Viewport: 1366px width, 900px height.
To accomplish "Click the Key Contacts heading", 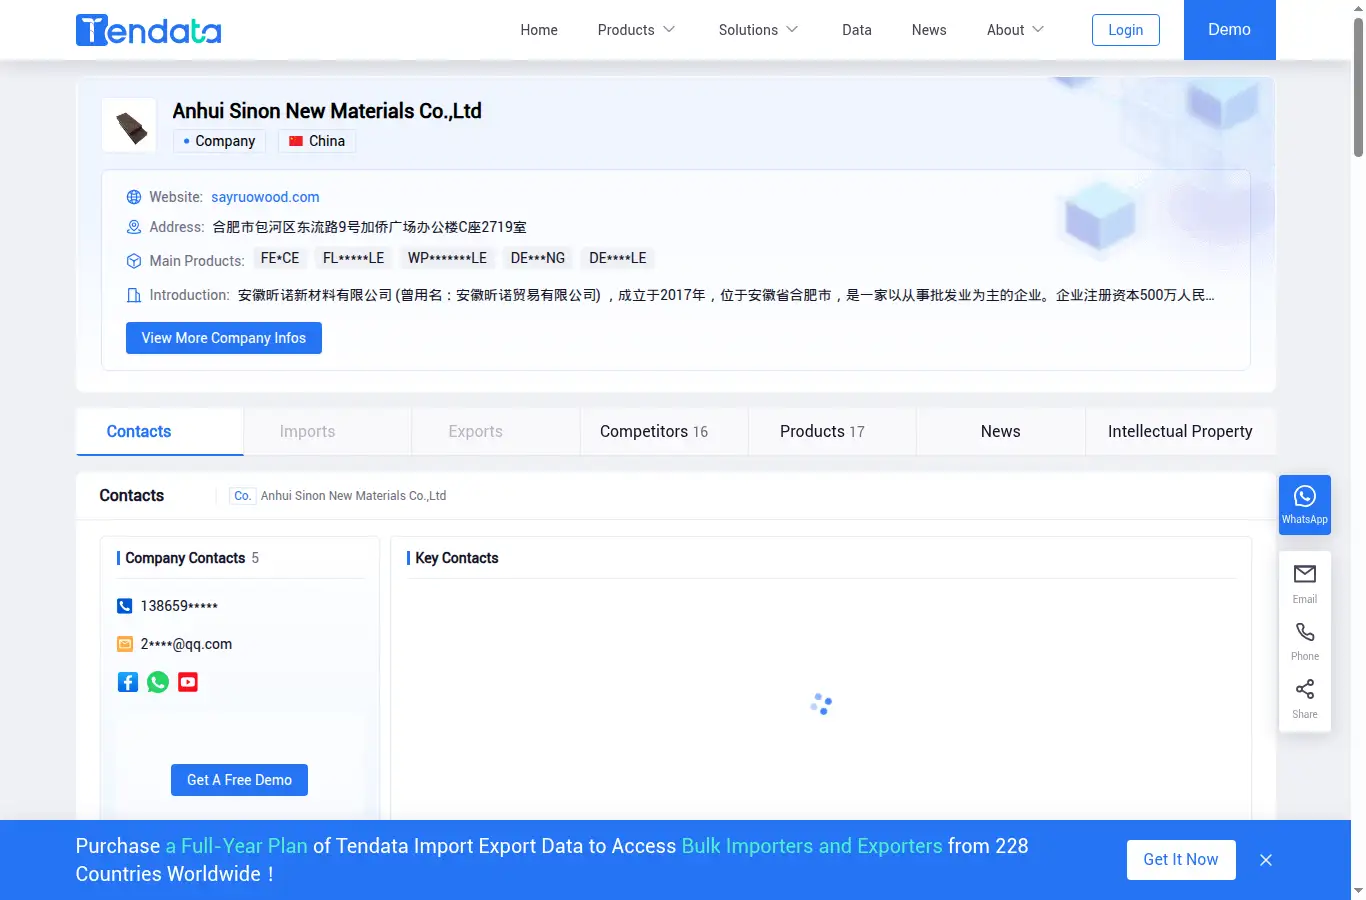I will pos(457,558).
